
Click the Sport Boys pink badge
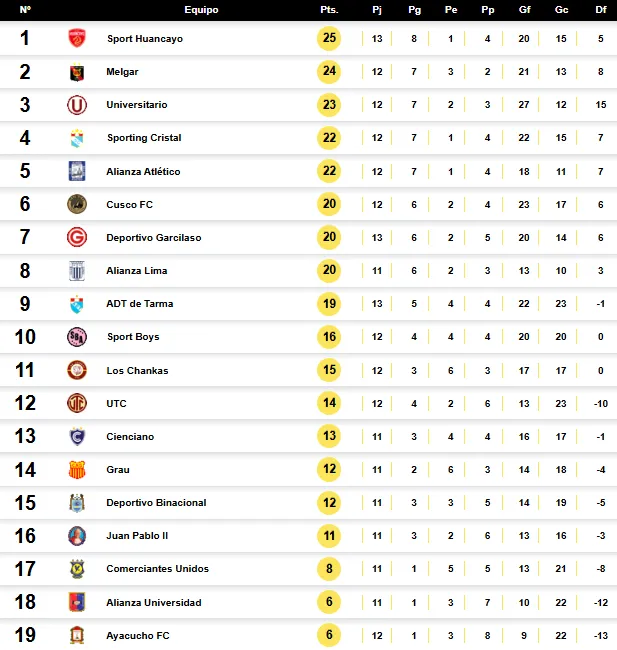tap(77, 337)
